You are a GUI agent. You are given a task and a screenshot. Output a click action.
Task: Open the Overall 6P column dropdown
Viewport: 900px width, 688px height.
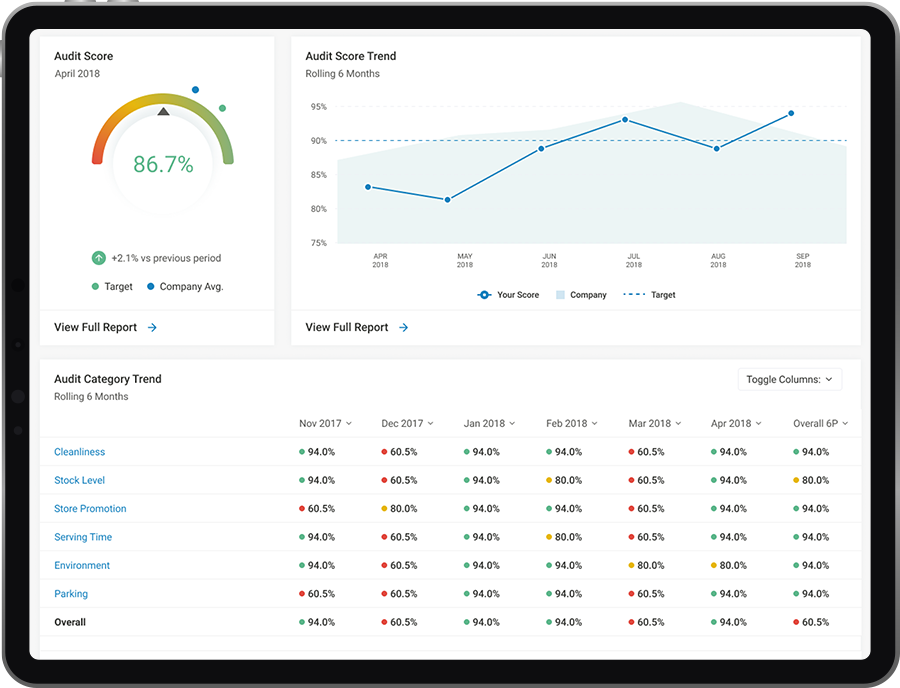[820, 423]
